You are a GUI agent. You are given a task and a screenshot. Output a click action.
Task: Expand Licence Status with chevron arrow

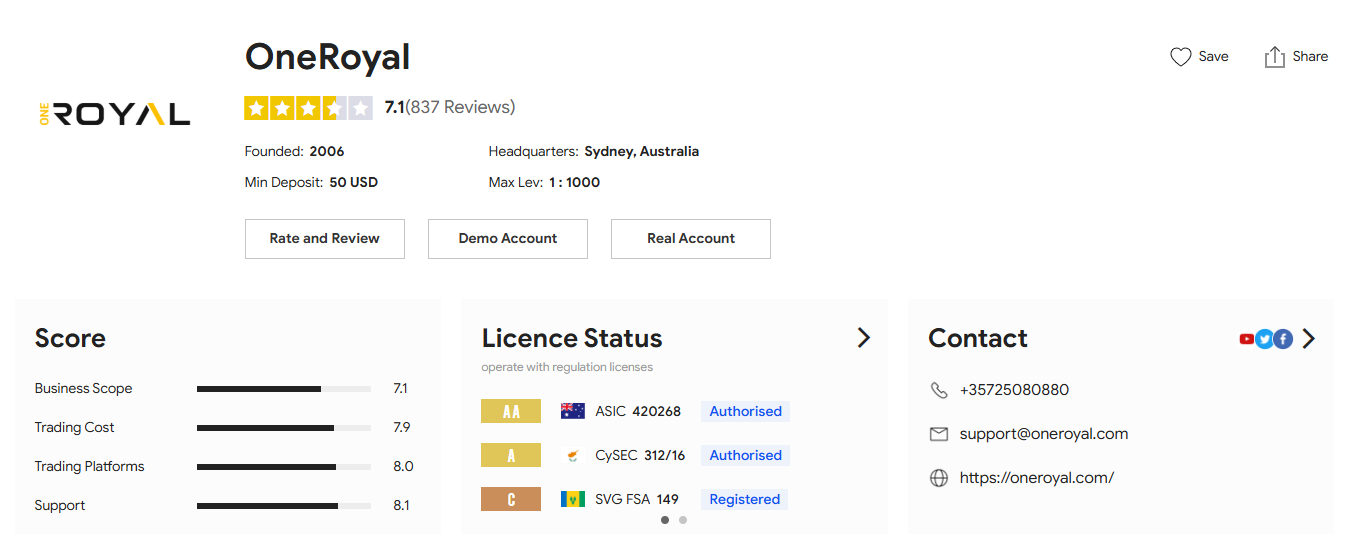pos(864,338)
